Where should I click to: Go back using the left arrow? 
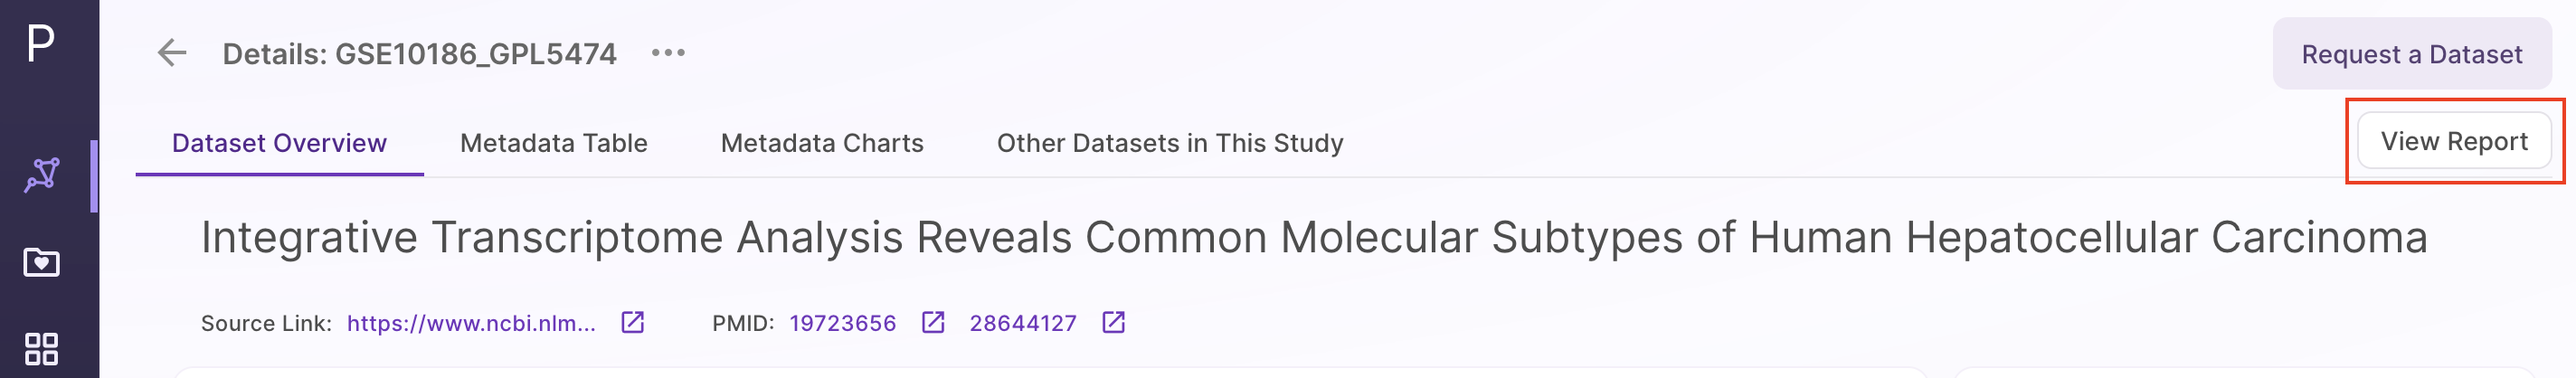pyautogui.click(x=172, y=53)
